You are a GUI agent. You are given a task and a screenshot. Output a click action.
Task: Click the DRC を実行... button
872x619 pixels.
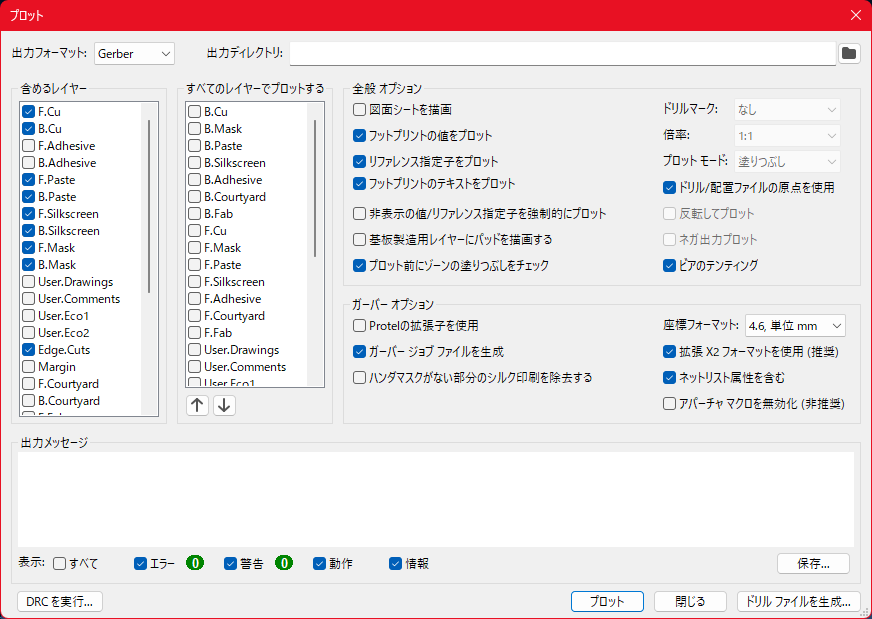pos(60,601)
